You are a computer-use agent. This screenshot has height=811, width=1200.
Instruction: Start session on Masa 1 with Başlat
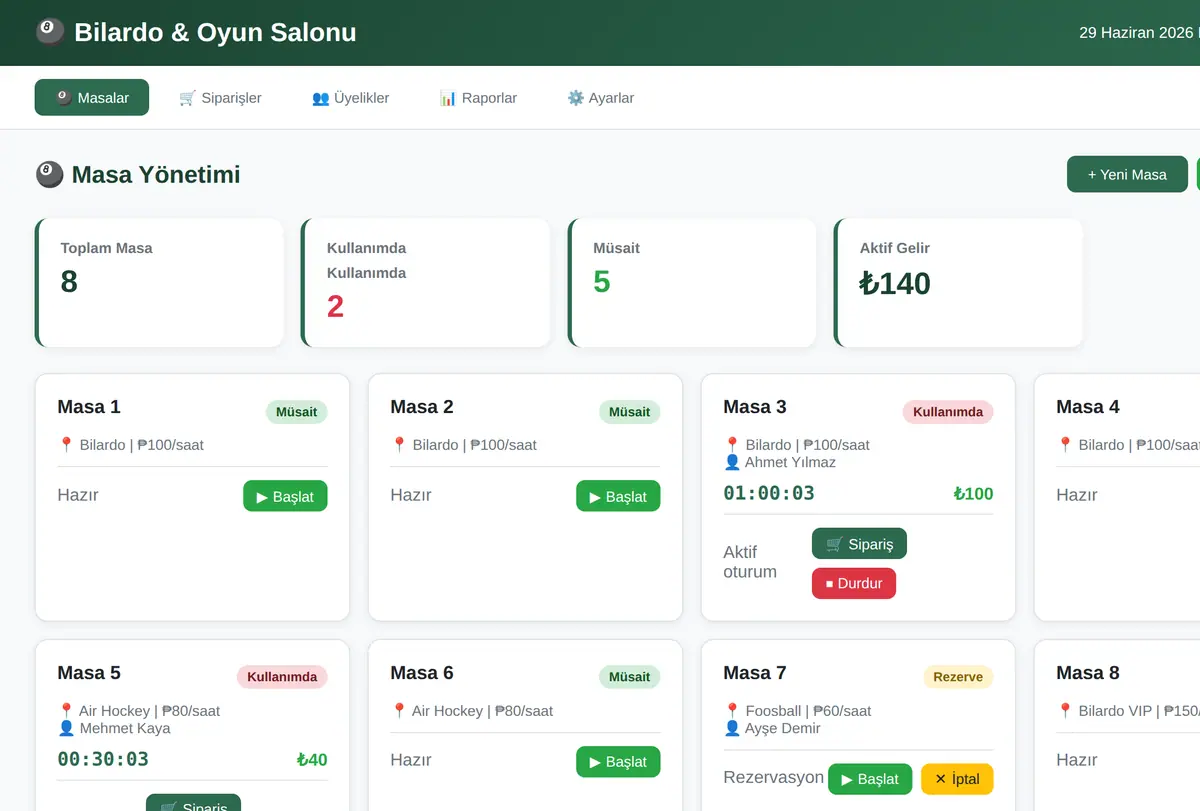pos(285,496)
